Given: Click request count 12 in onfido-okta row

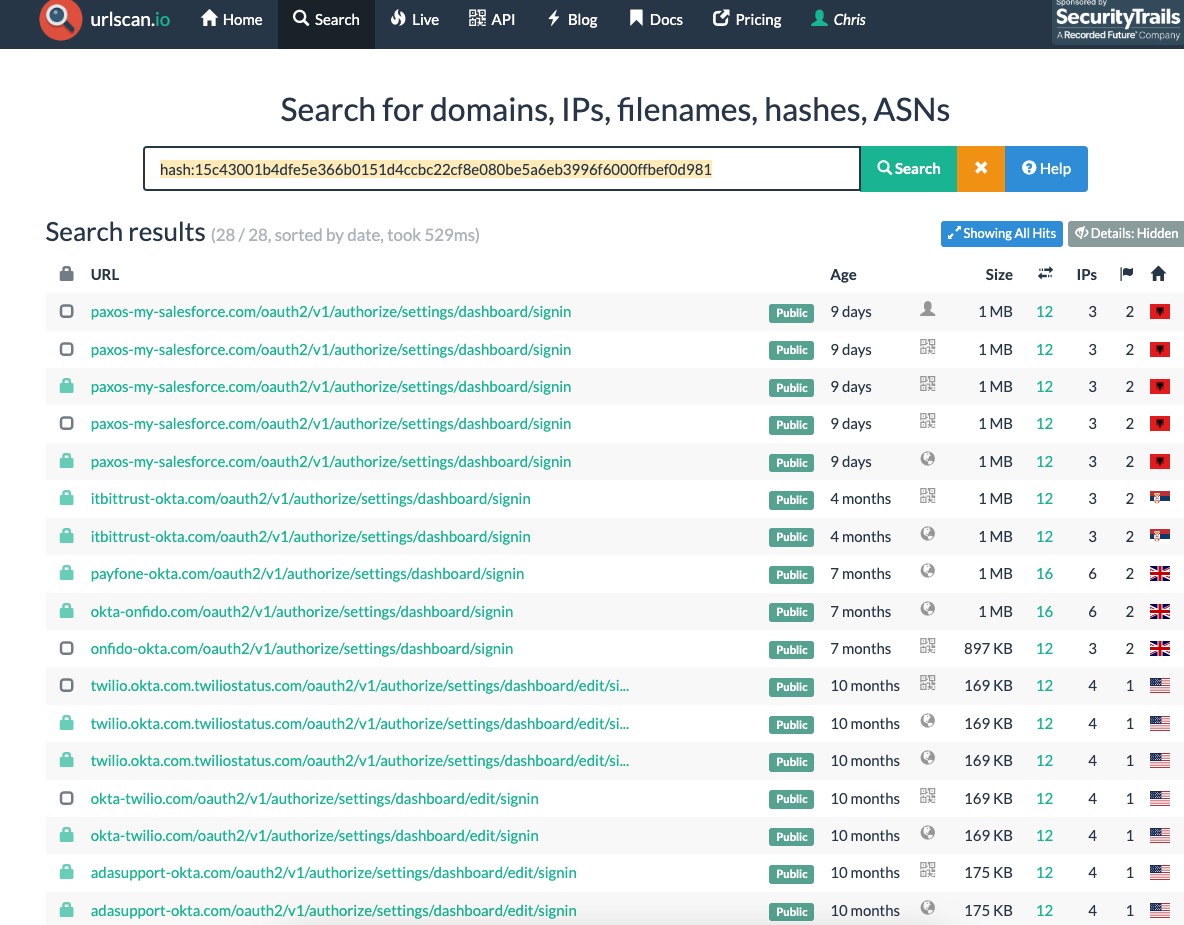Looking at the screenshot, I should pyautogui.click(x=1044, y=648).
